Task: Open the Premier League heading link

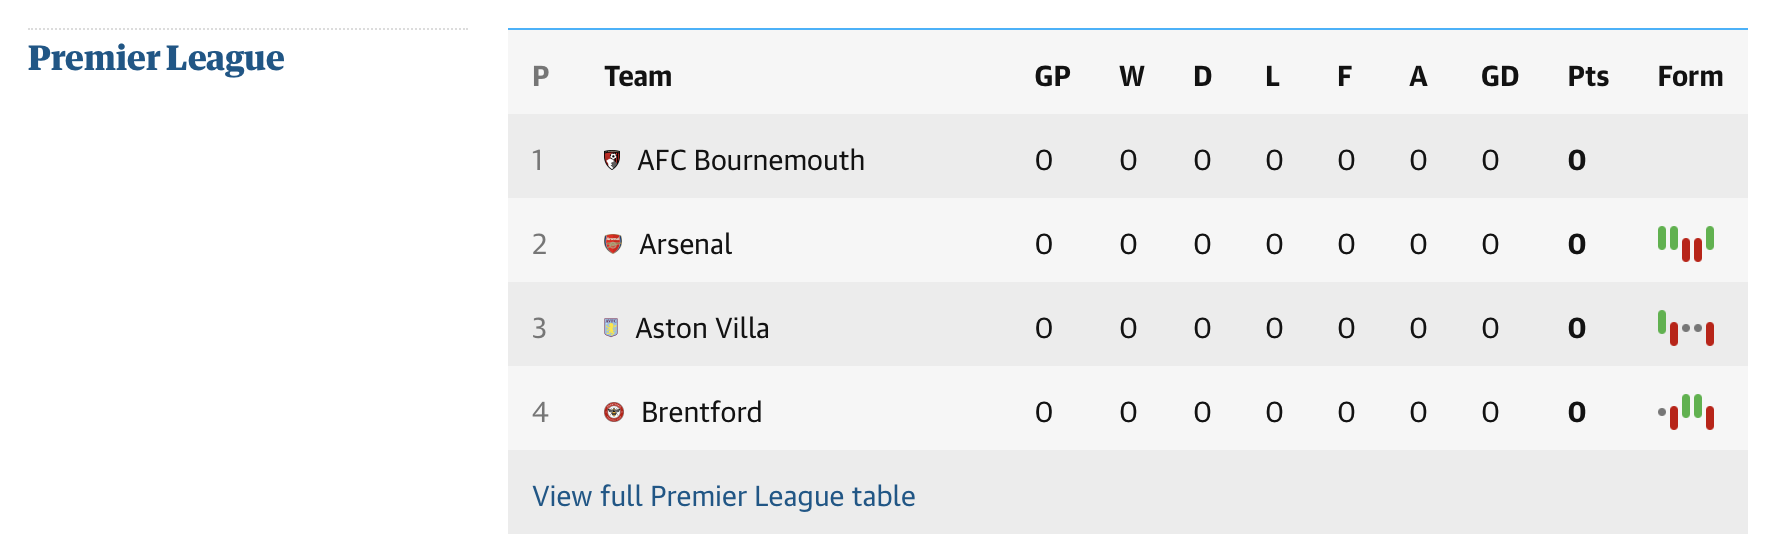Action: coord(156,58)
